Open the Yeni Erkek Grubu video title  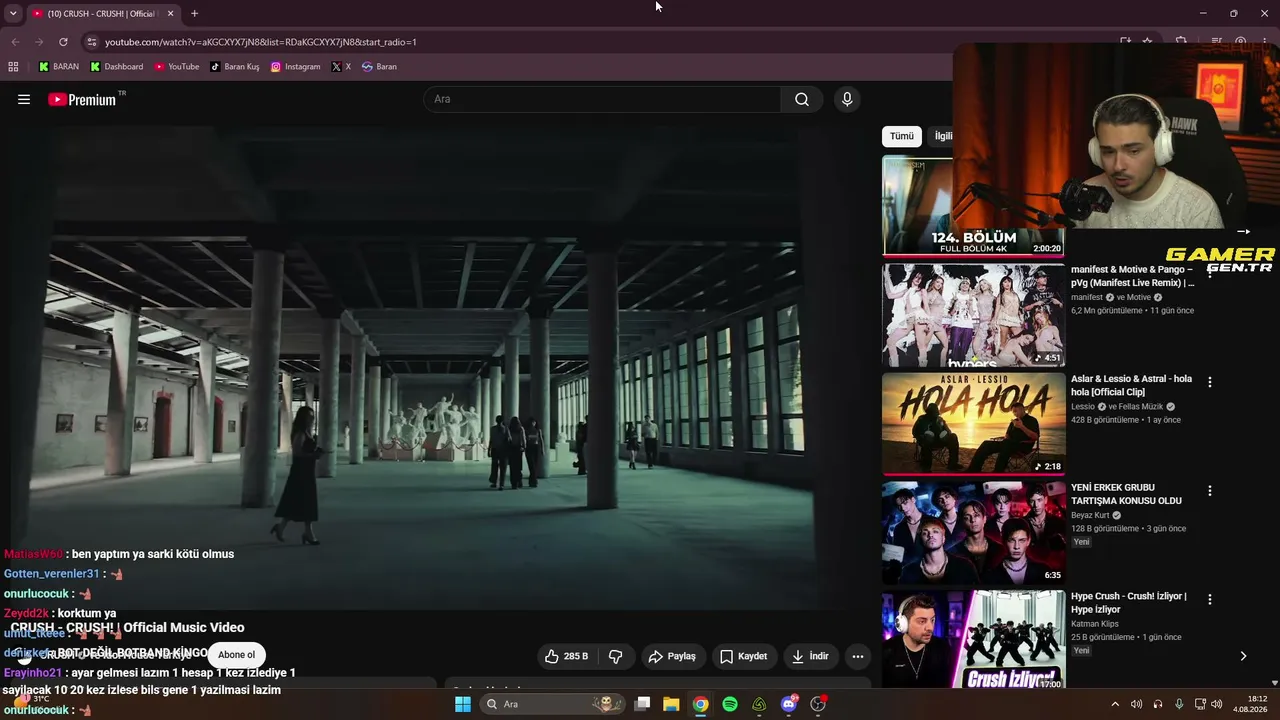1126,494
